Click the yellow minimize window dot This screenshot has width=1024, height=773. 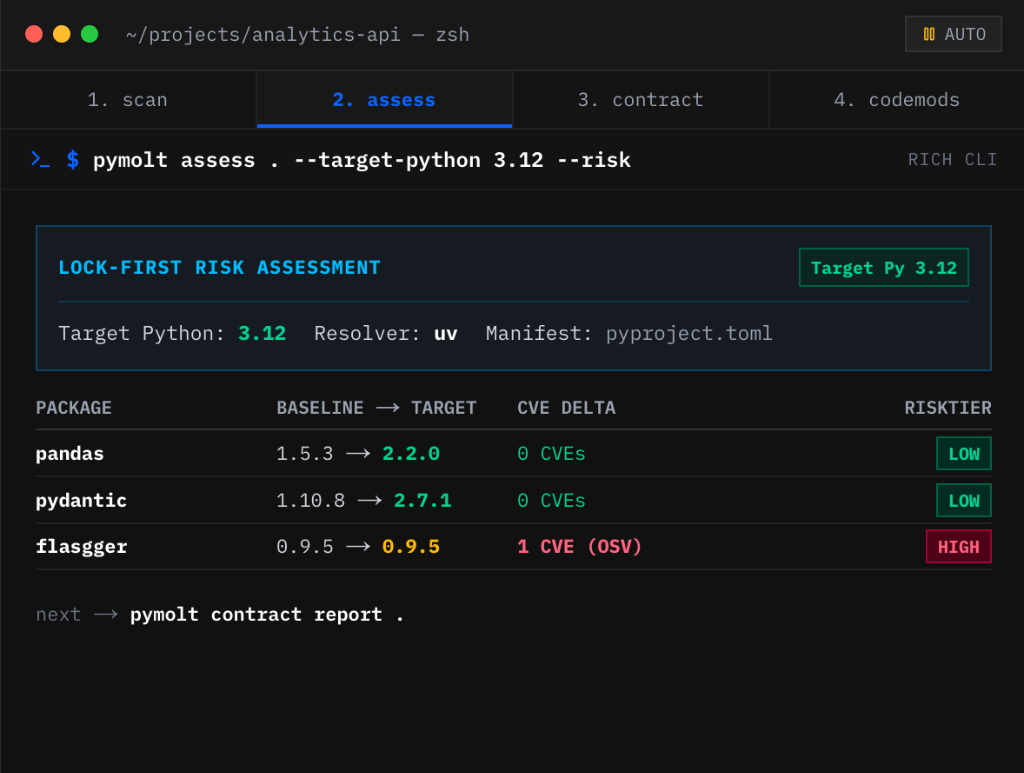click(x=61, y=34)
